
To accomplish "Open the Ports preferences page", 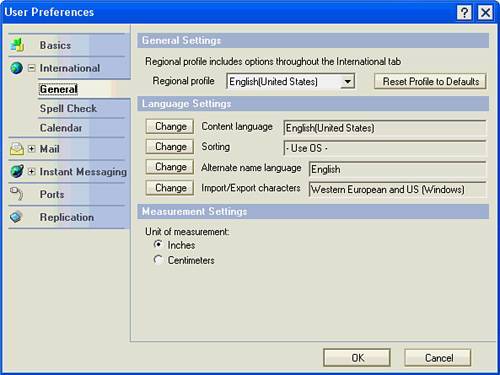I will pos(52,194).
